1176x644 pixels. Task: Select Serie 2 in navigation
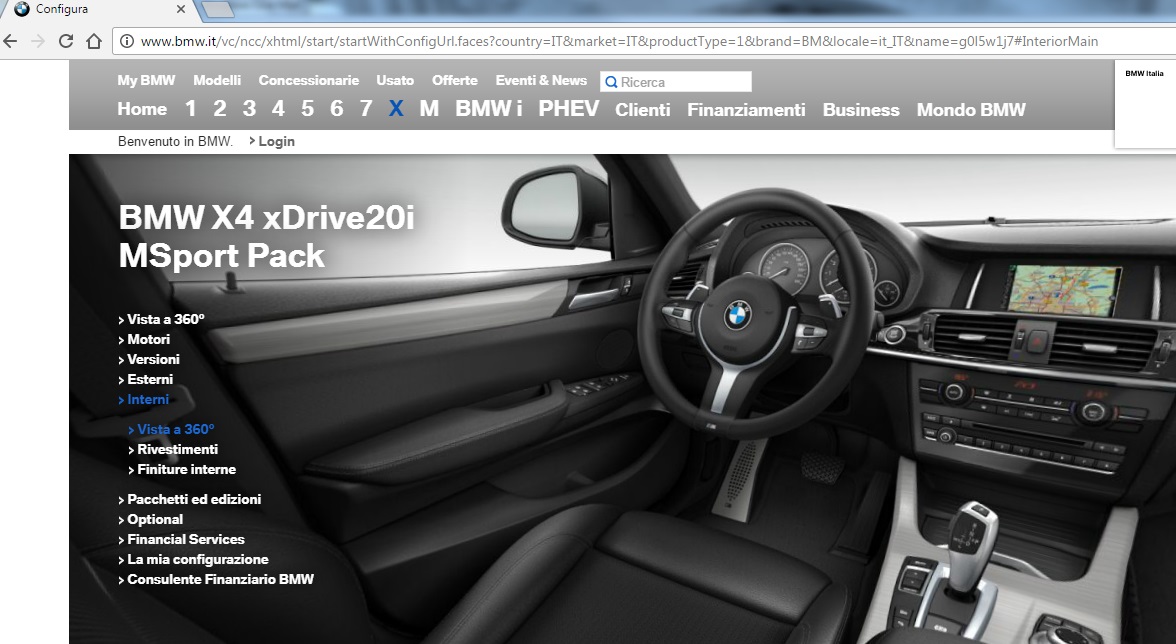(220, 109)
